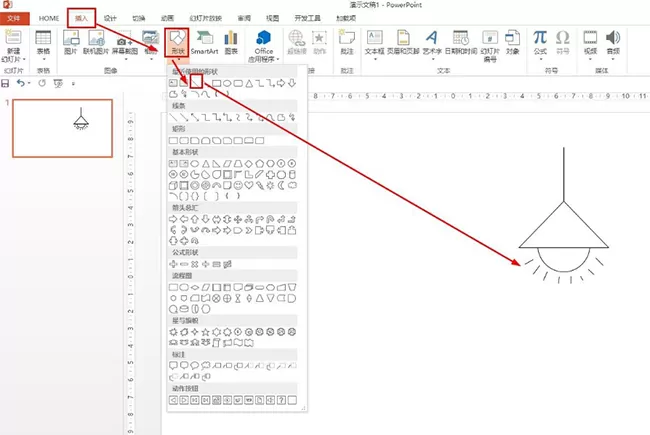Open the 新建幻灯片 (New Slide) dropdown
The height and width of the screenshot is (435, 650).
point(13,46)
